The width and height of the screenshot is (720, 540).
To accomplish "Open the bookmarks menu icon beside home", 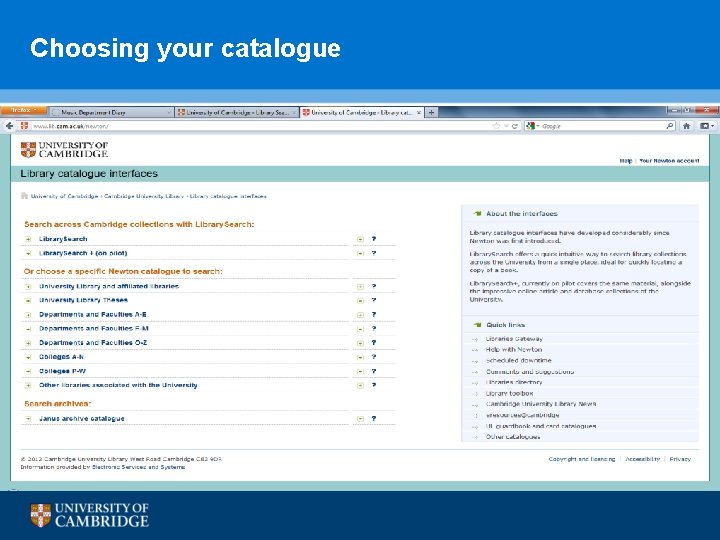I will click(x=706, y=126).
